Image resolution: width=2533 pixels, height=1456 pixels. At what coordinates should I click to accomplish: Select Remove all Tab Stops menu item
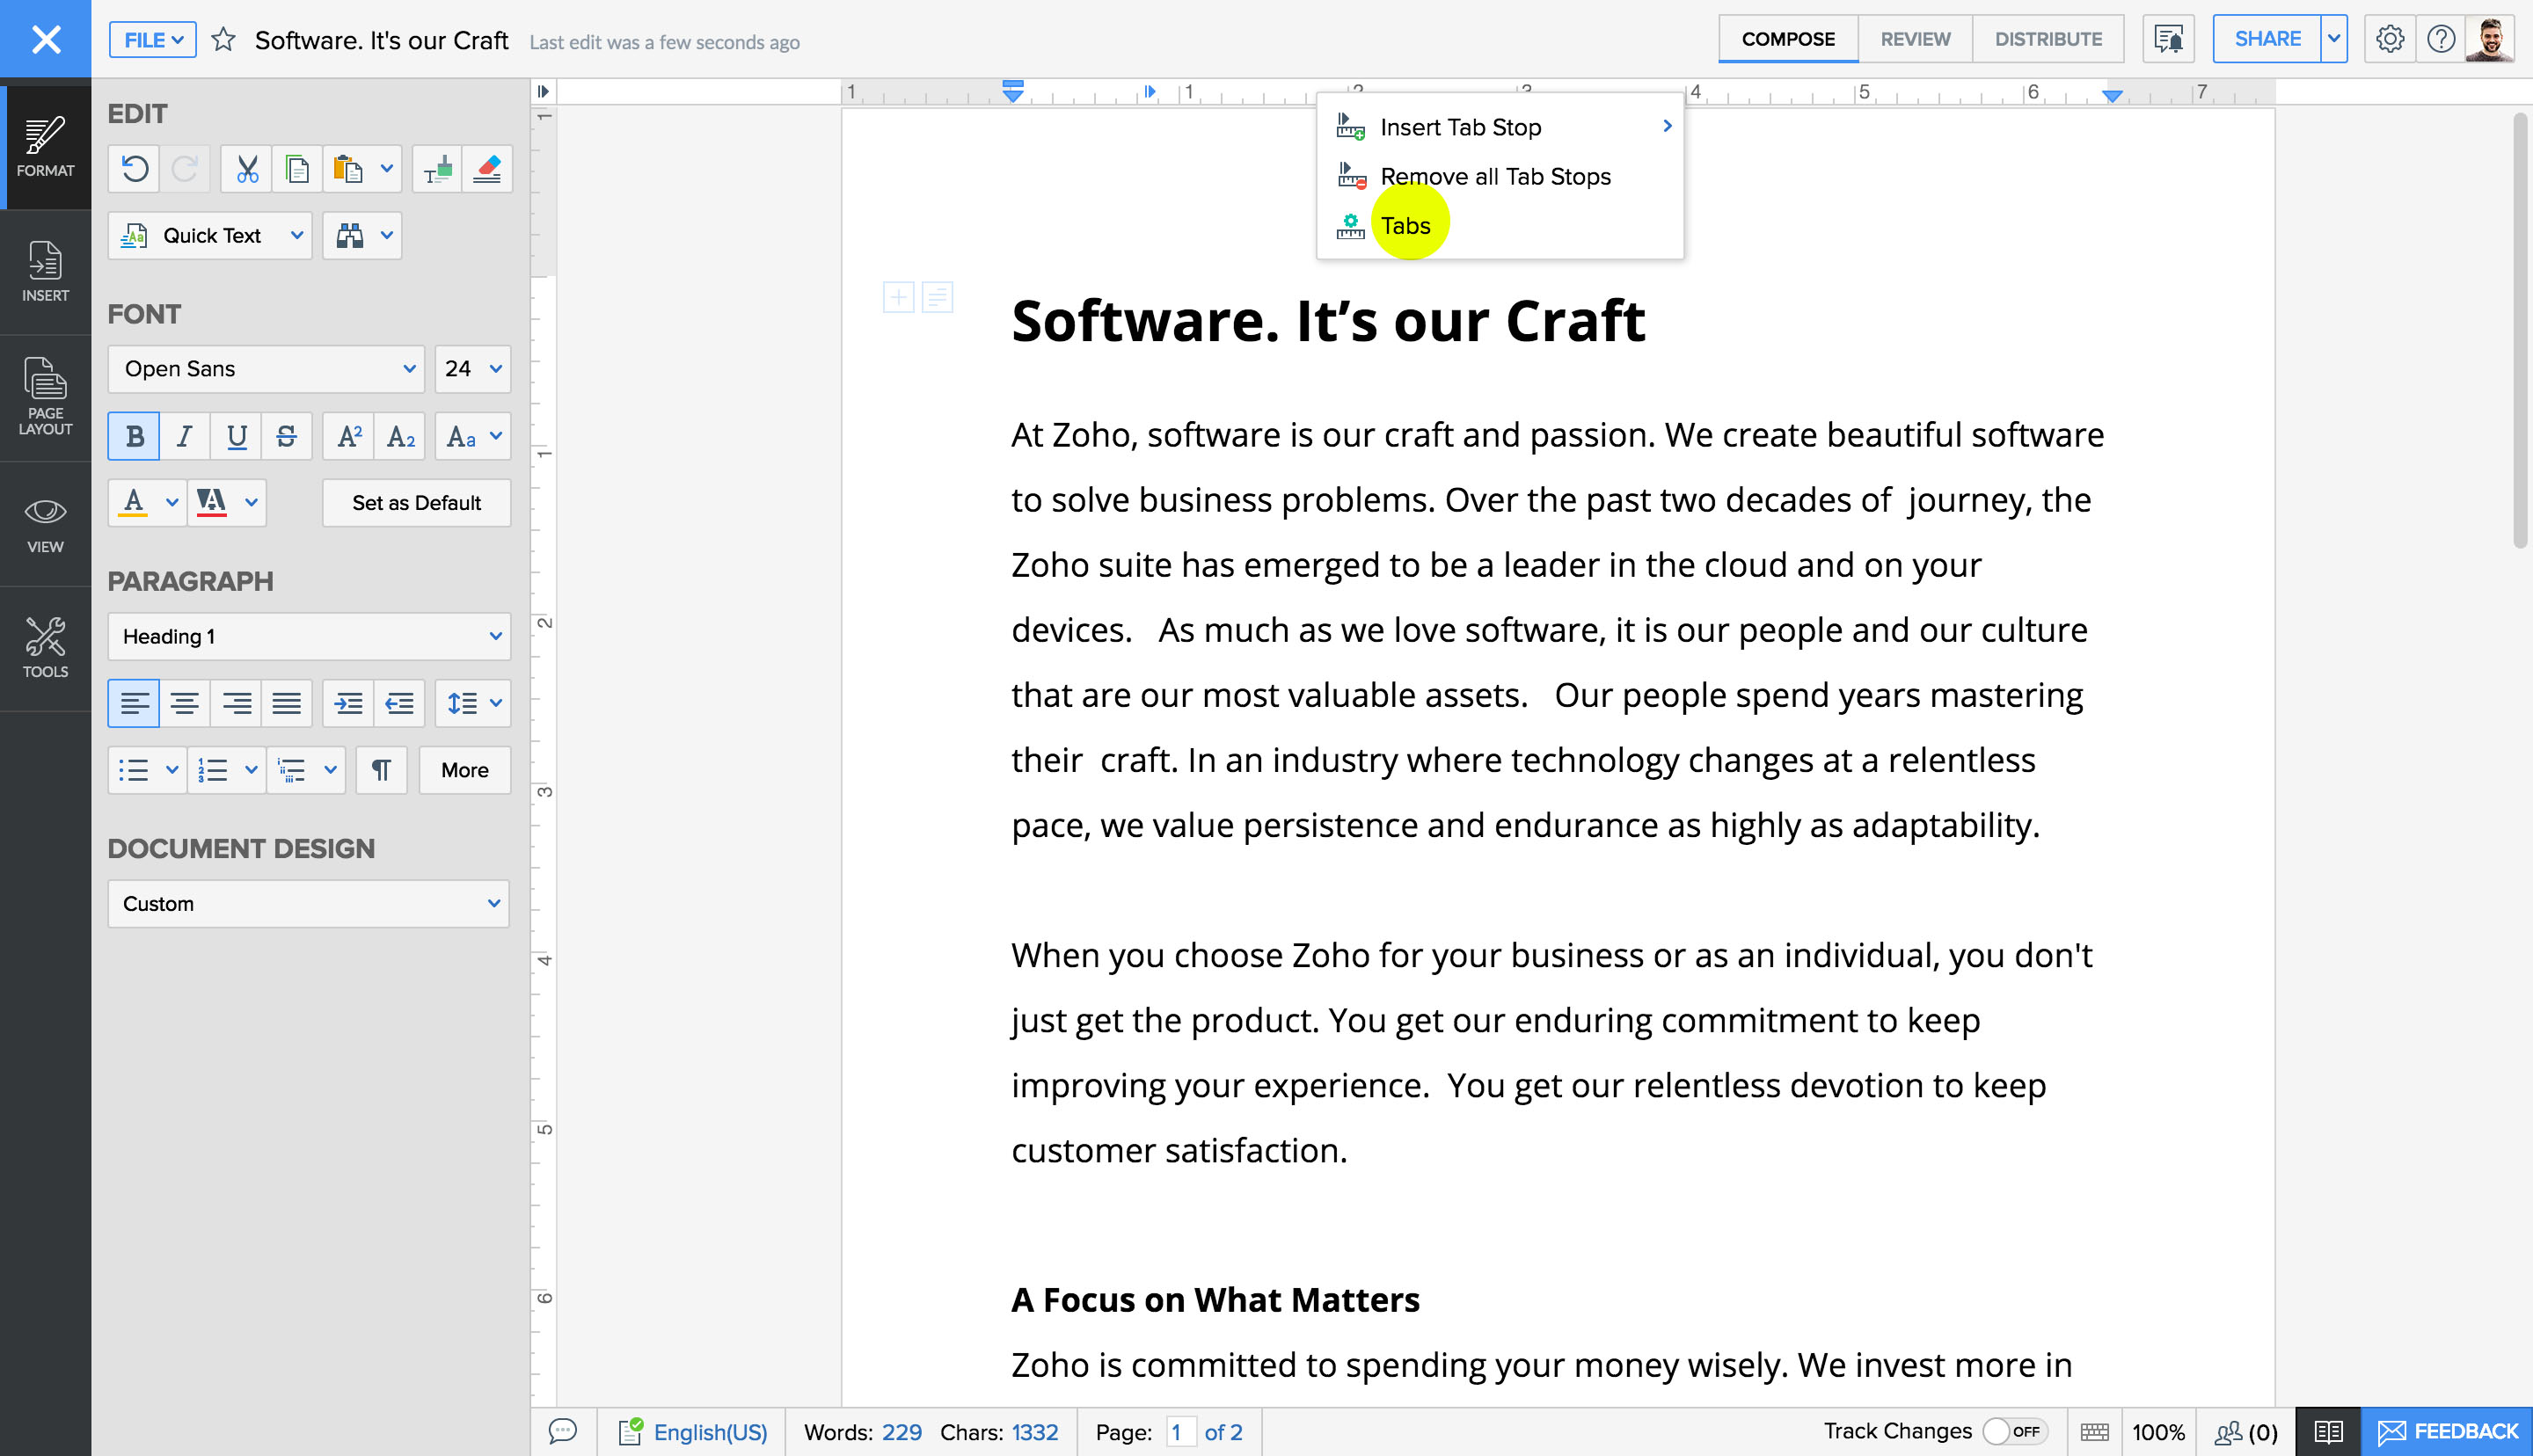click(1495, 177)
